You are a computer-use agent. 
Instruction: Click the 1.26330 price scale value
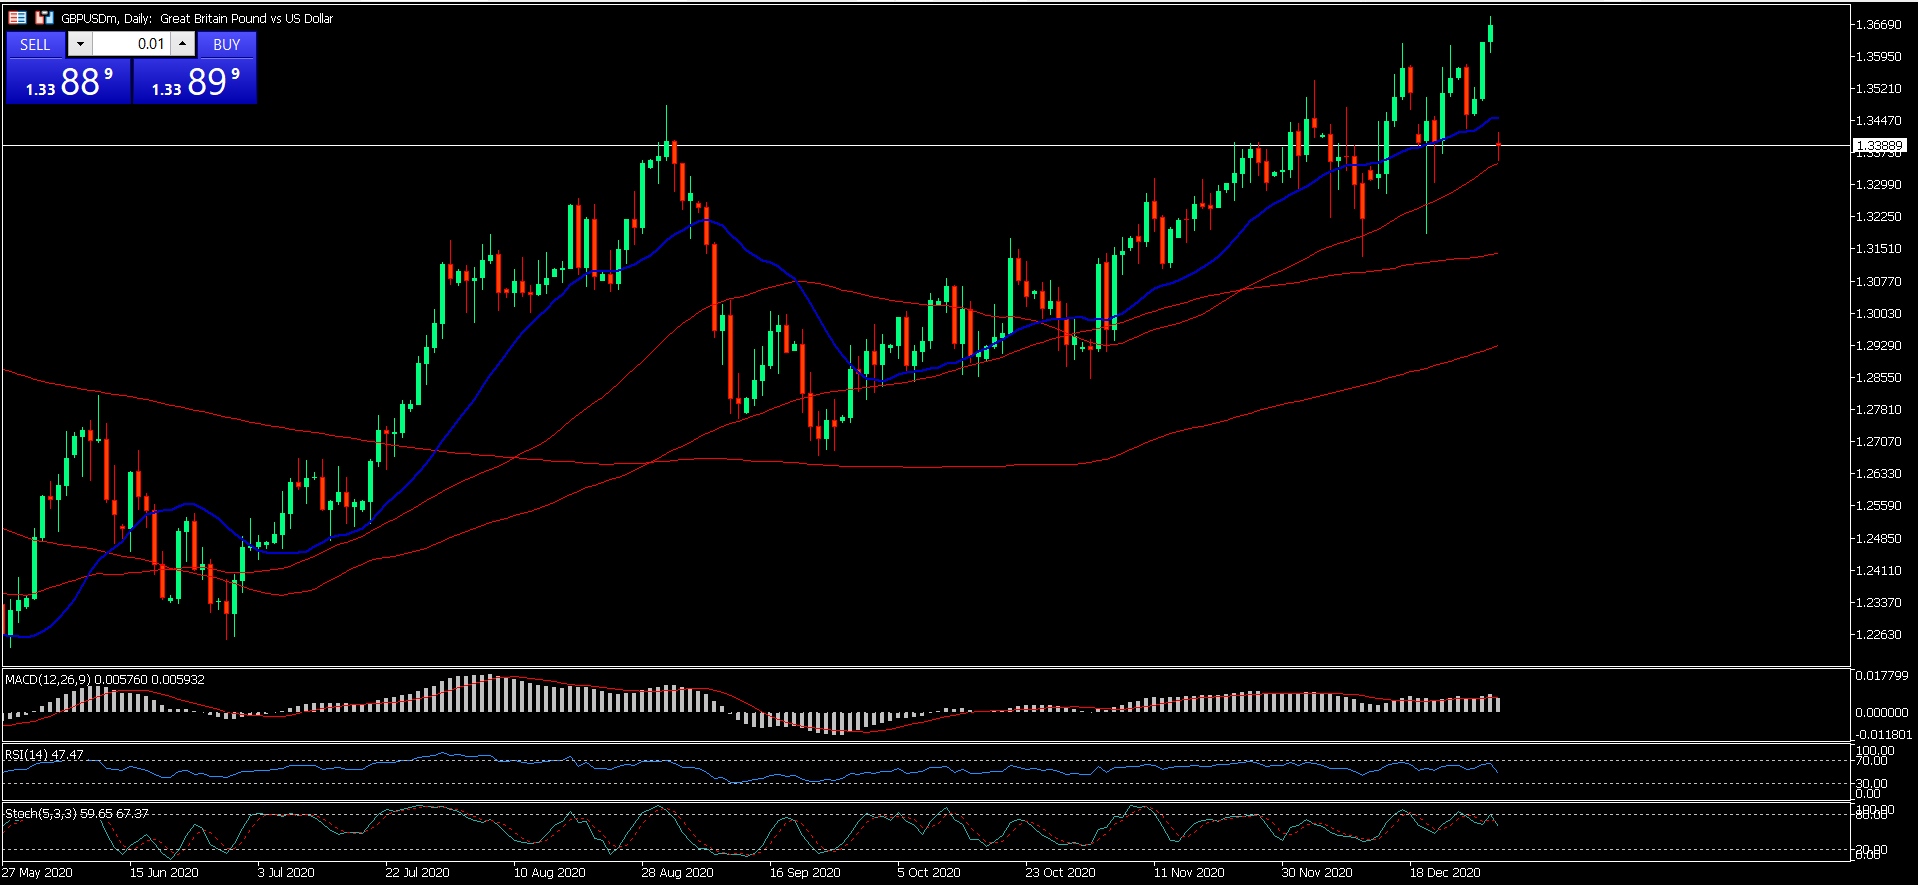point(1878,474)
